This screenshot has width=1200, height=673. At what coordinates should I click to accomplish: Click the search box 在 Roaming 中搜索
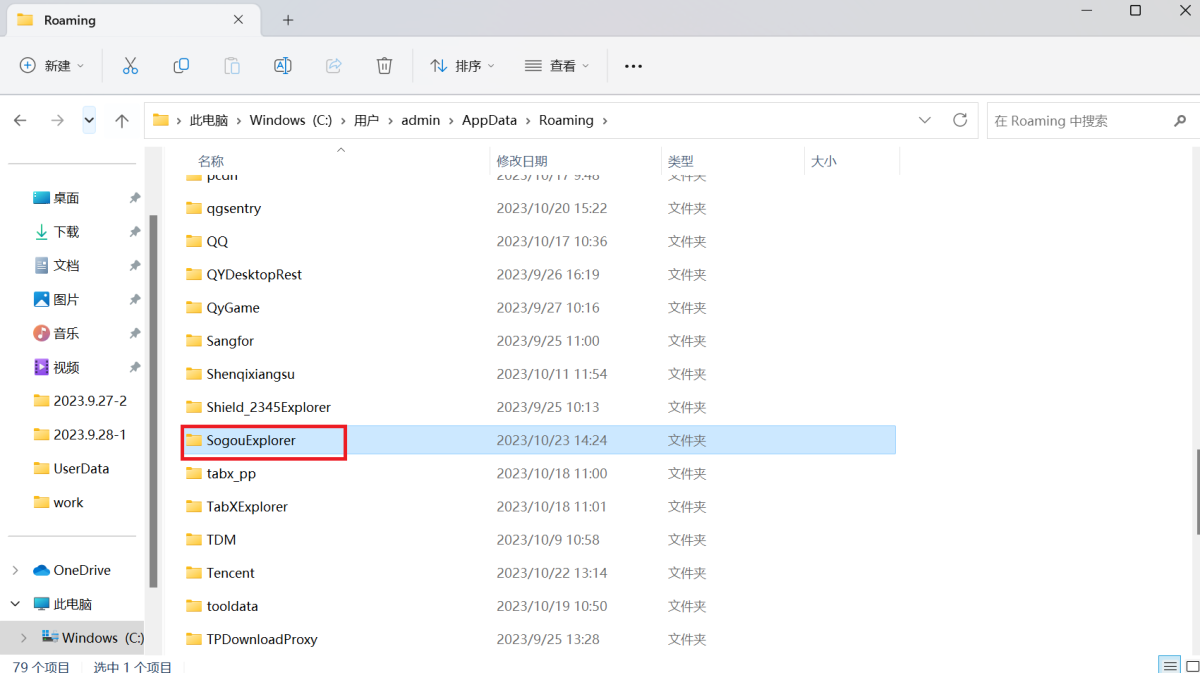(1078, 121)
